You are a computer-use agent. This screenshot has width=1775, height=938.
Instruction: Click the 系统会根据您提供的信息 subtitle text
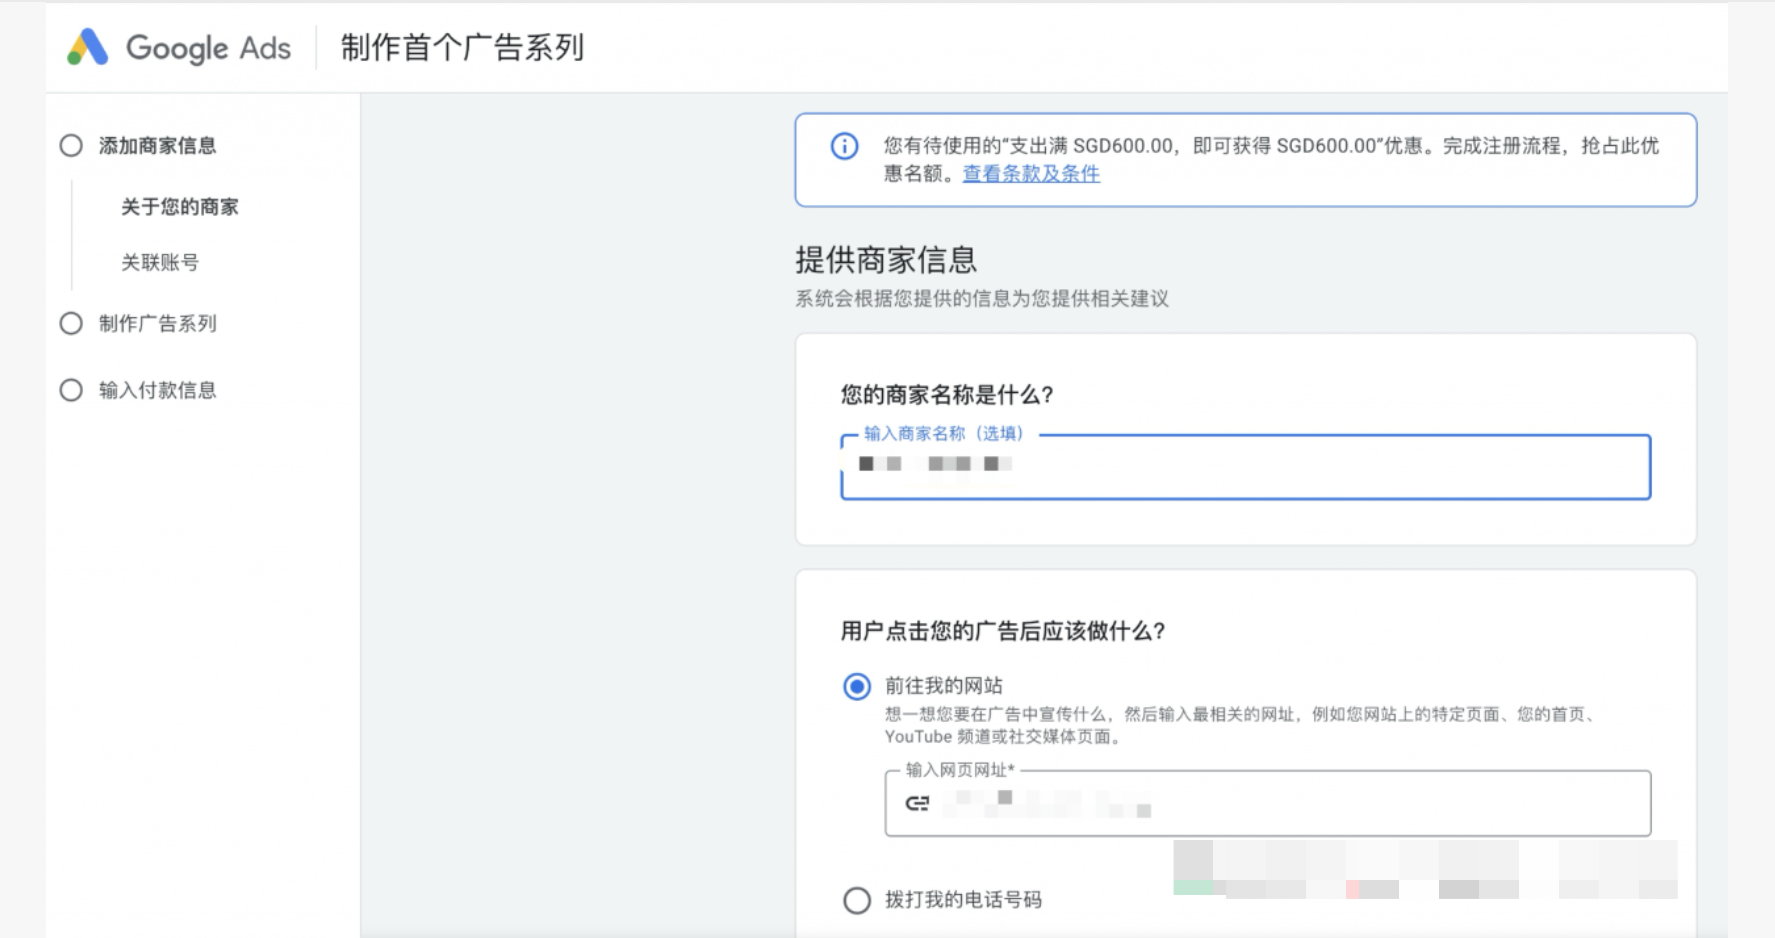click(x=982, y=299)
